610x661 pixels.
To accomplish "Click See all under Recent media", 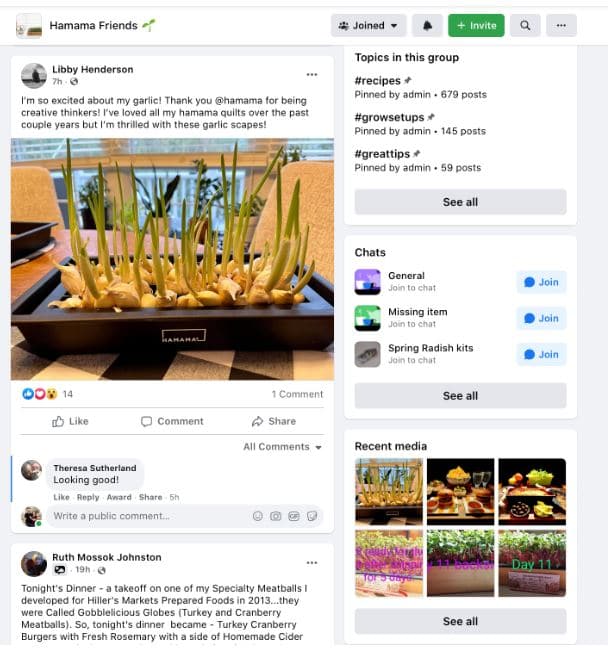I will [461, 622].
